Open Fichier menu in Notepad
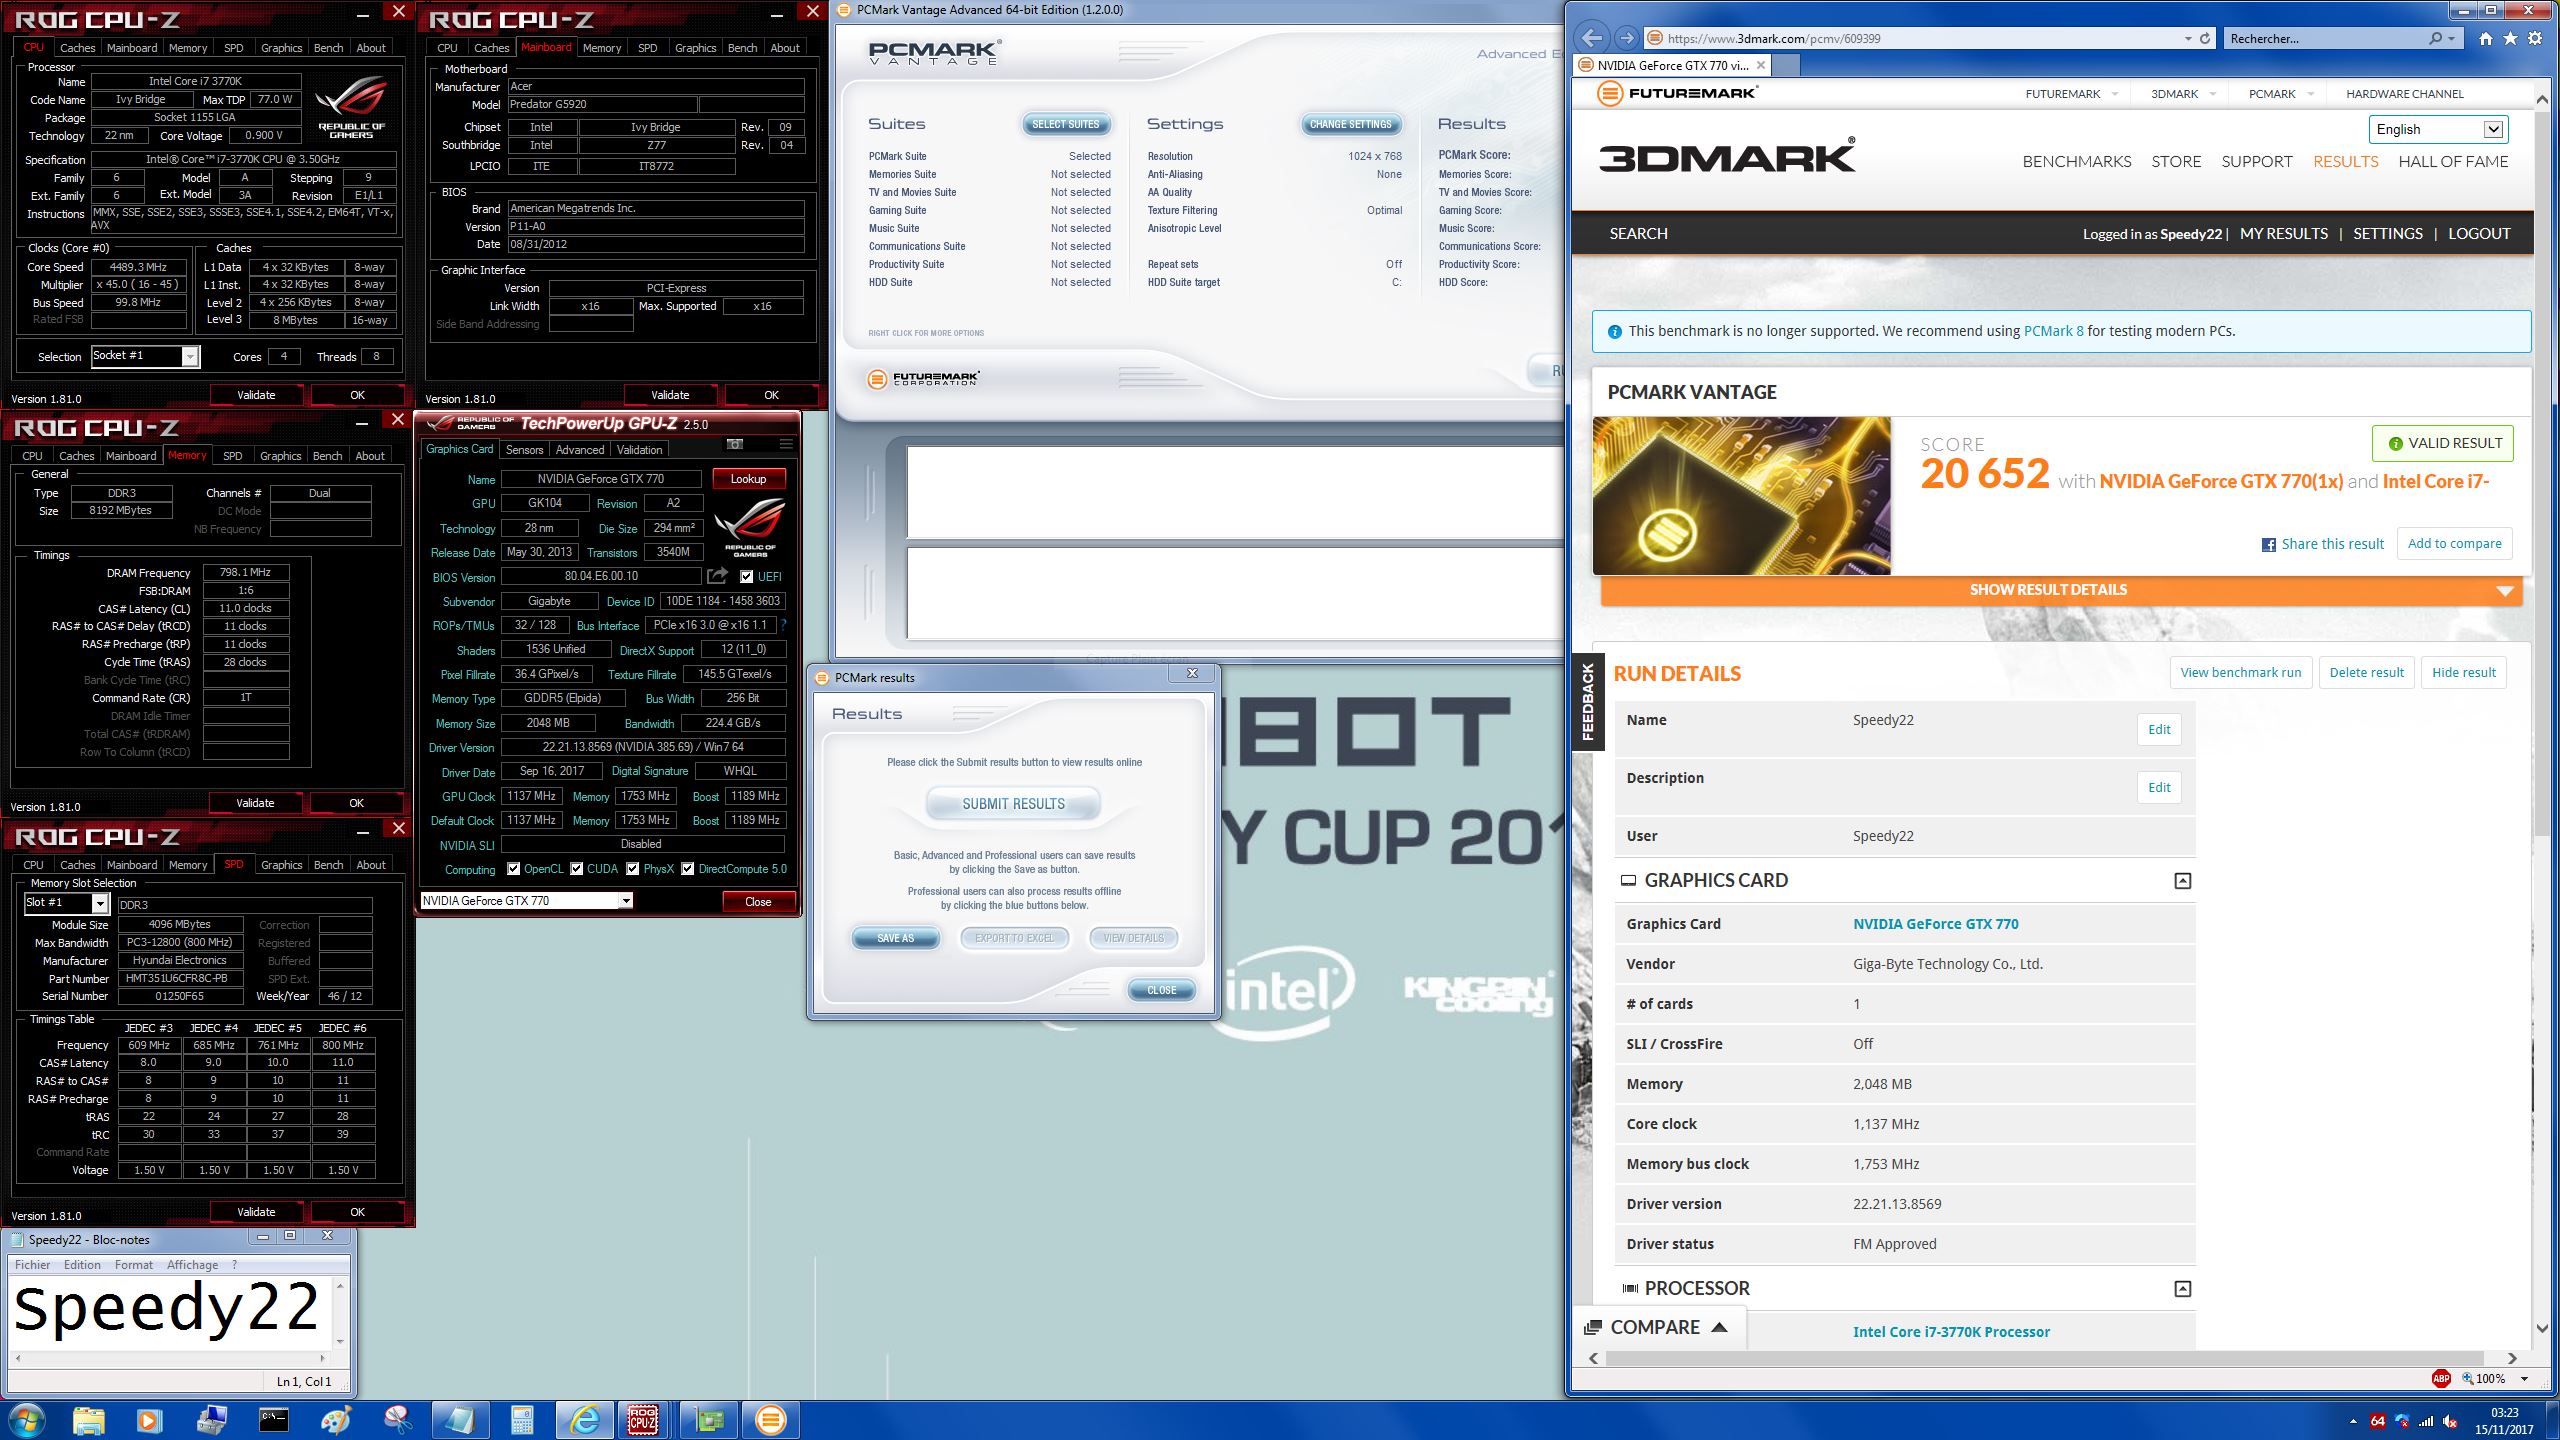The height and width of the screenshot is (1440, 2560). 32,1265
